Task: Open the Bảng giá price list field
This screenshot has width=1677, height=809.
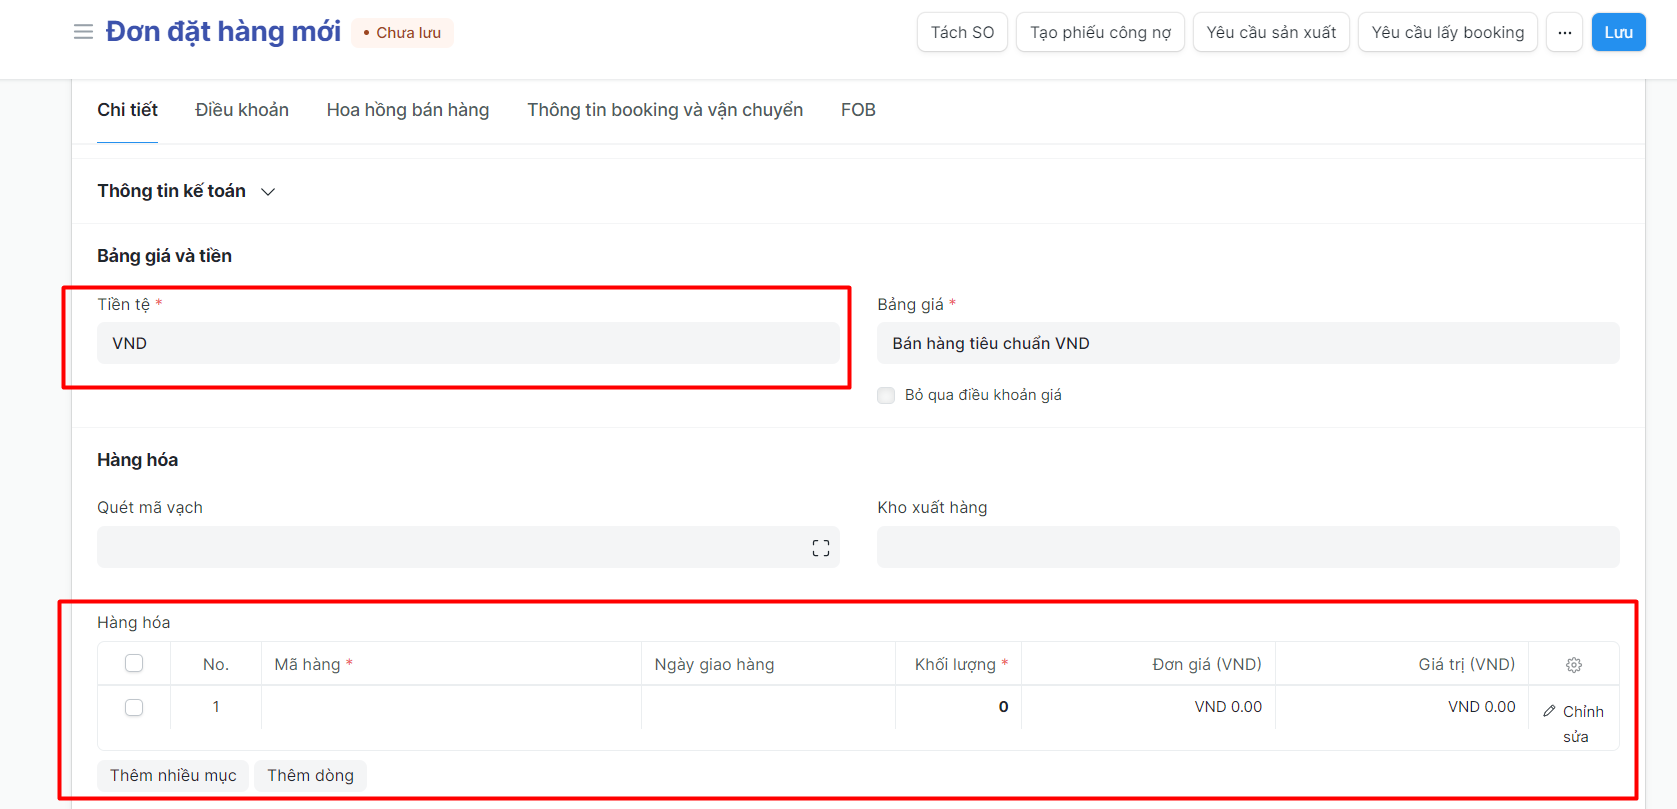Action: [x=1247, y=343]
